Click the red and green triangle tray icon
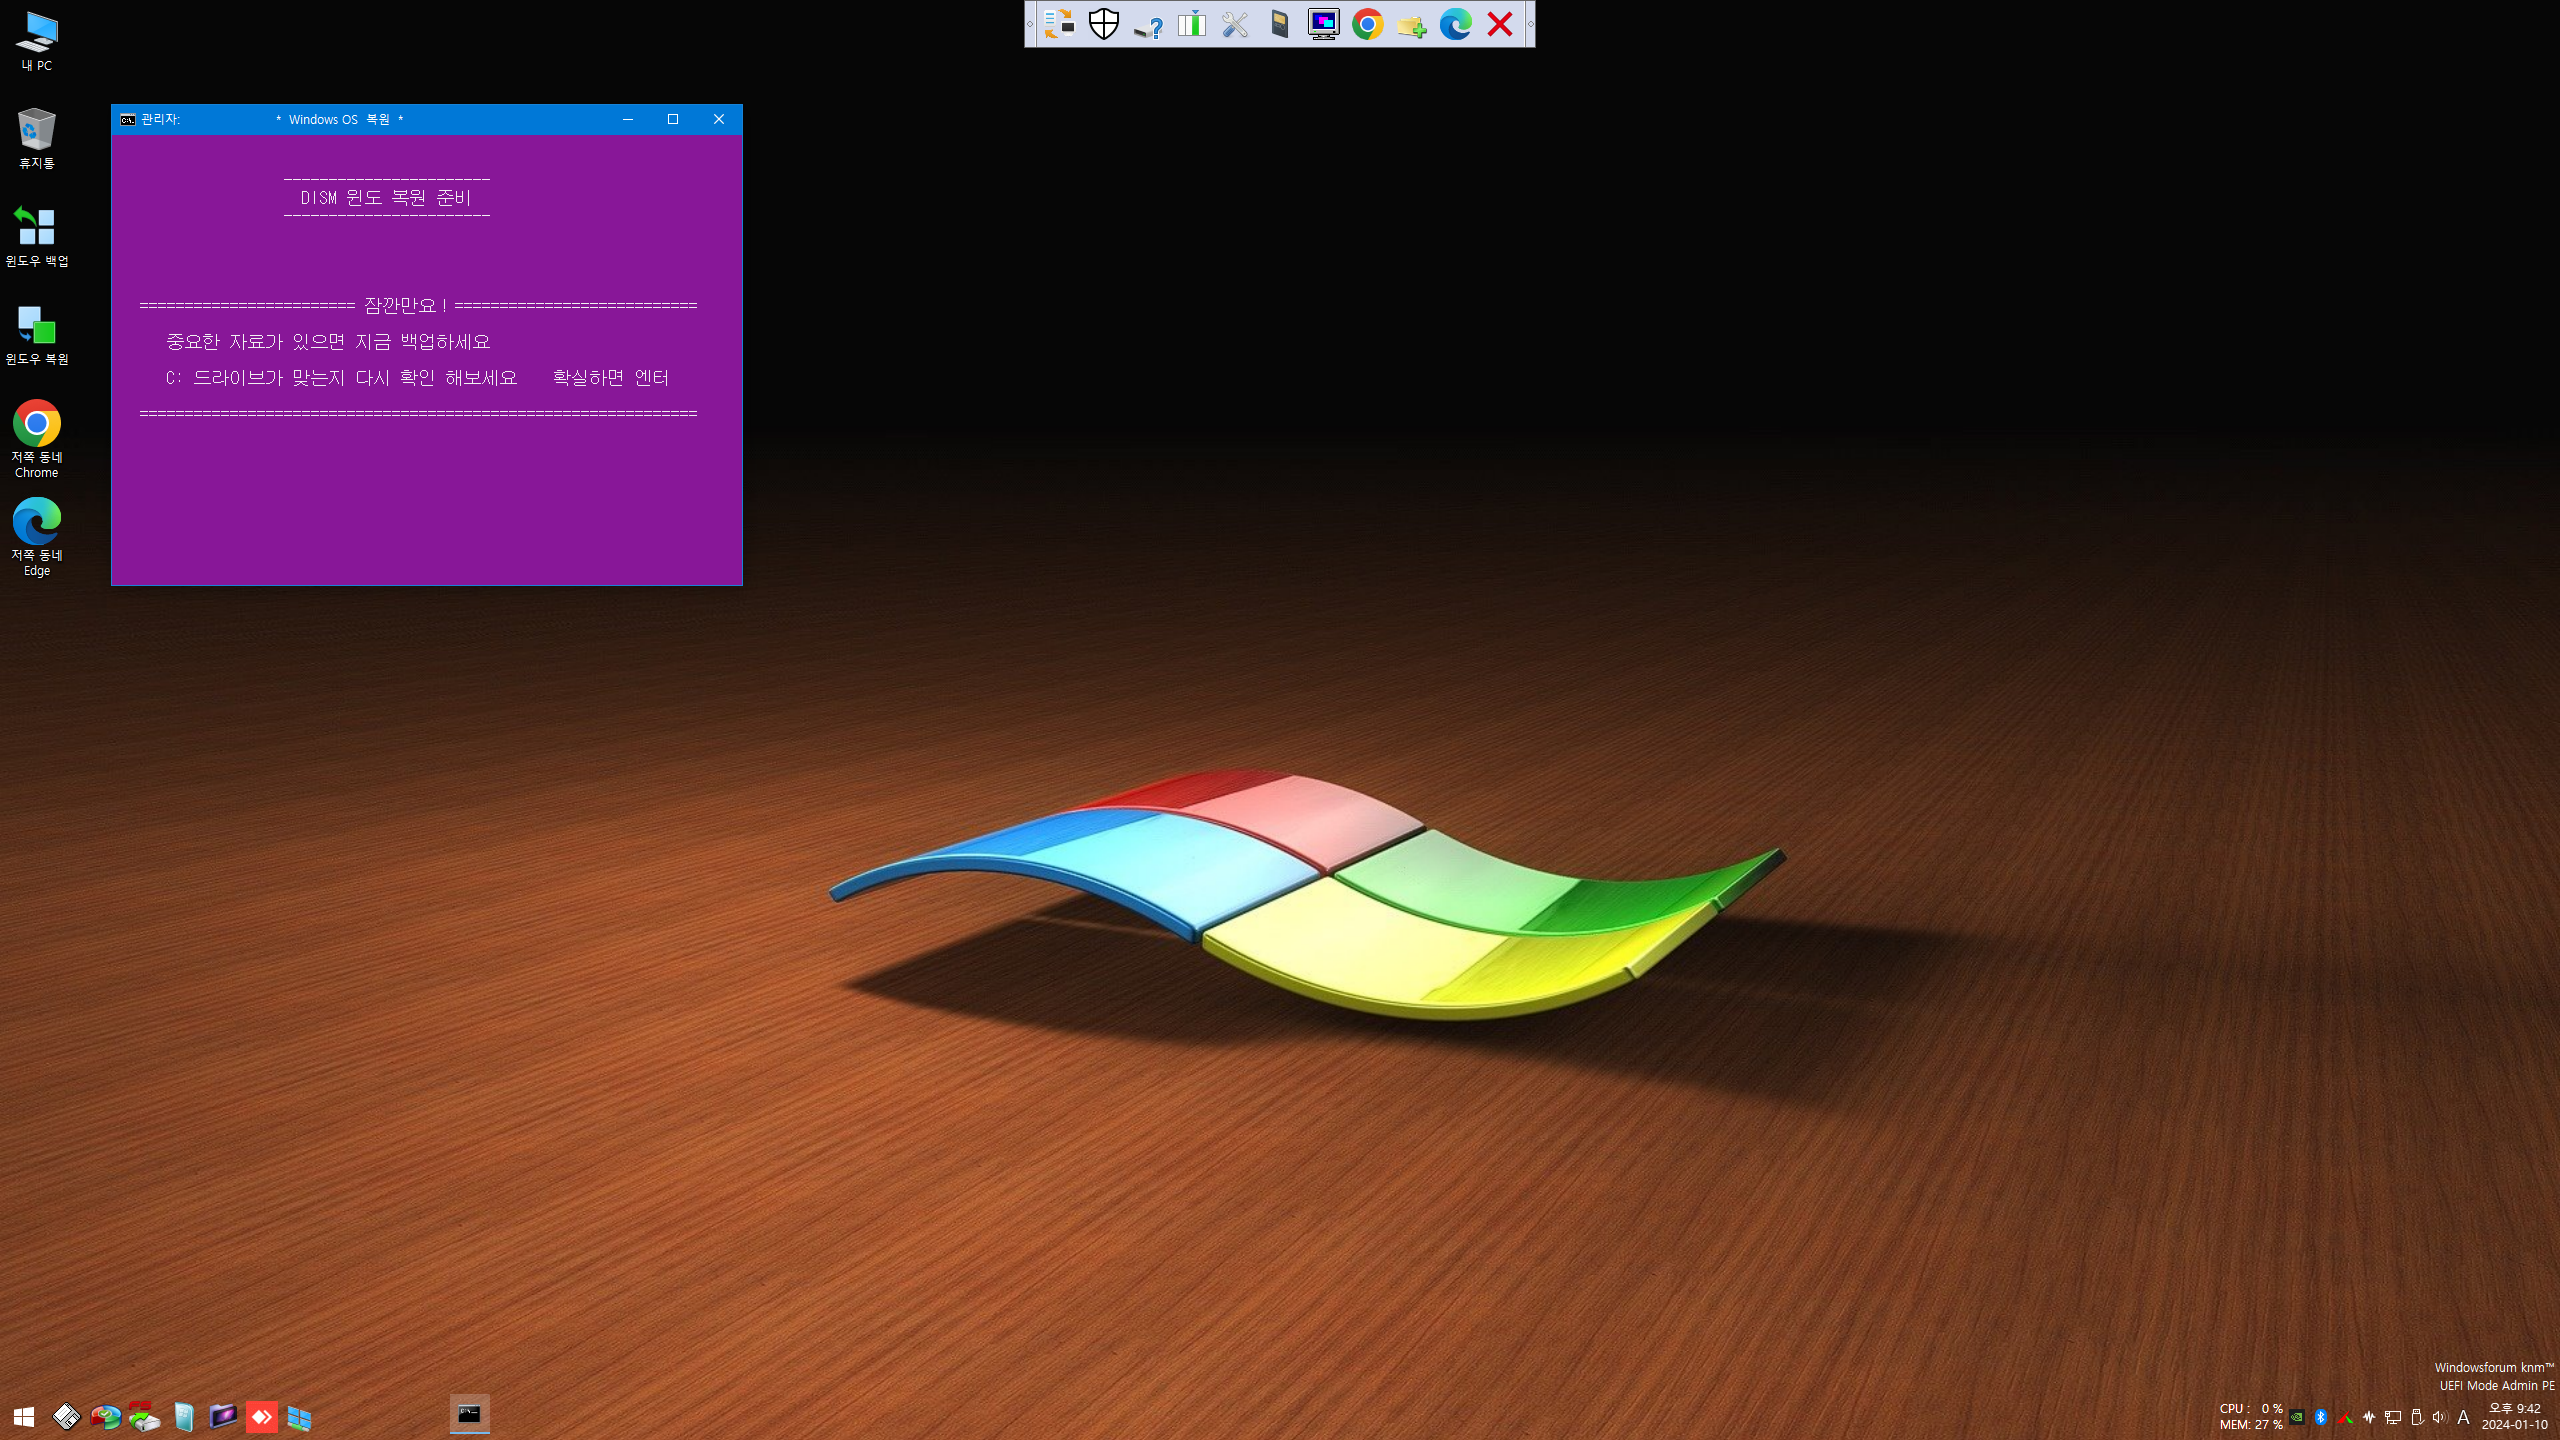 pyautogui.click(x=2345, y=1417)
